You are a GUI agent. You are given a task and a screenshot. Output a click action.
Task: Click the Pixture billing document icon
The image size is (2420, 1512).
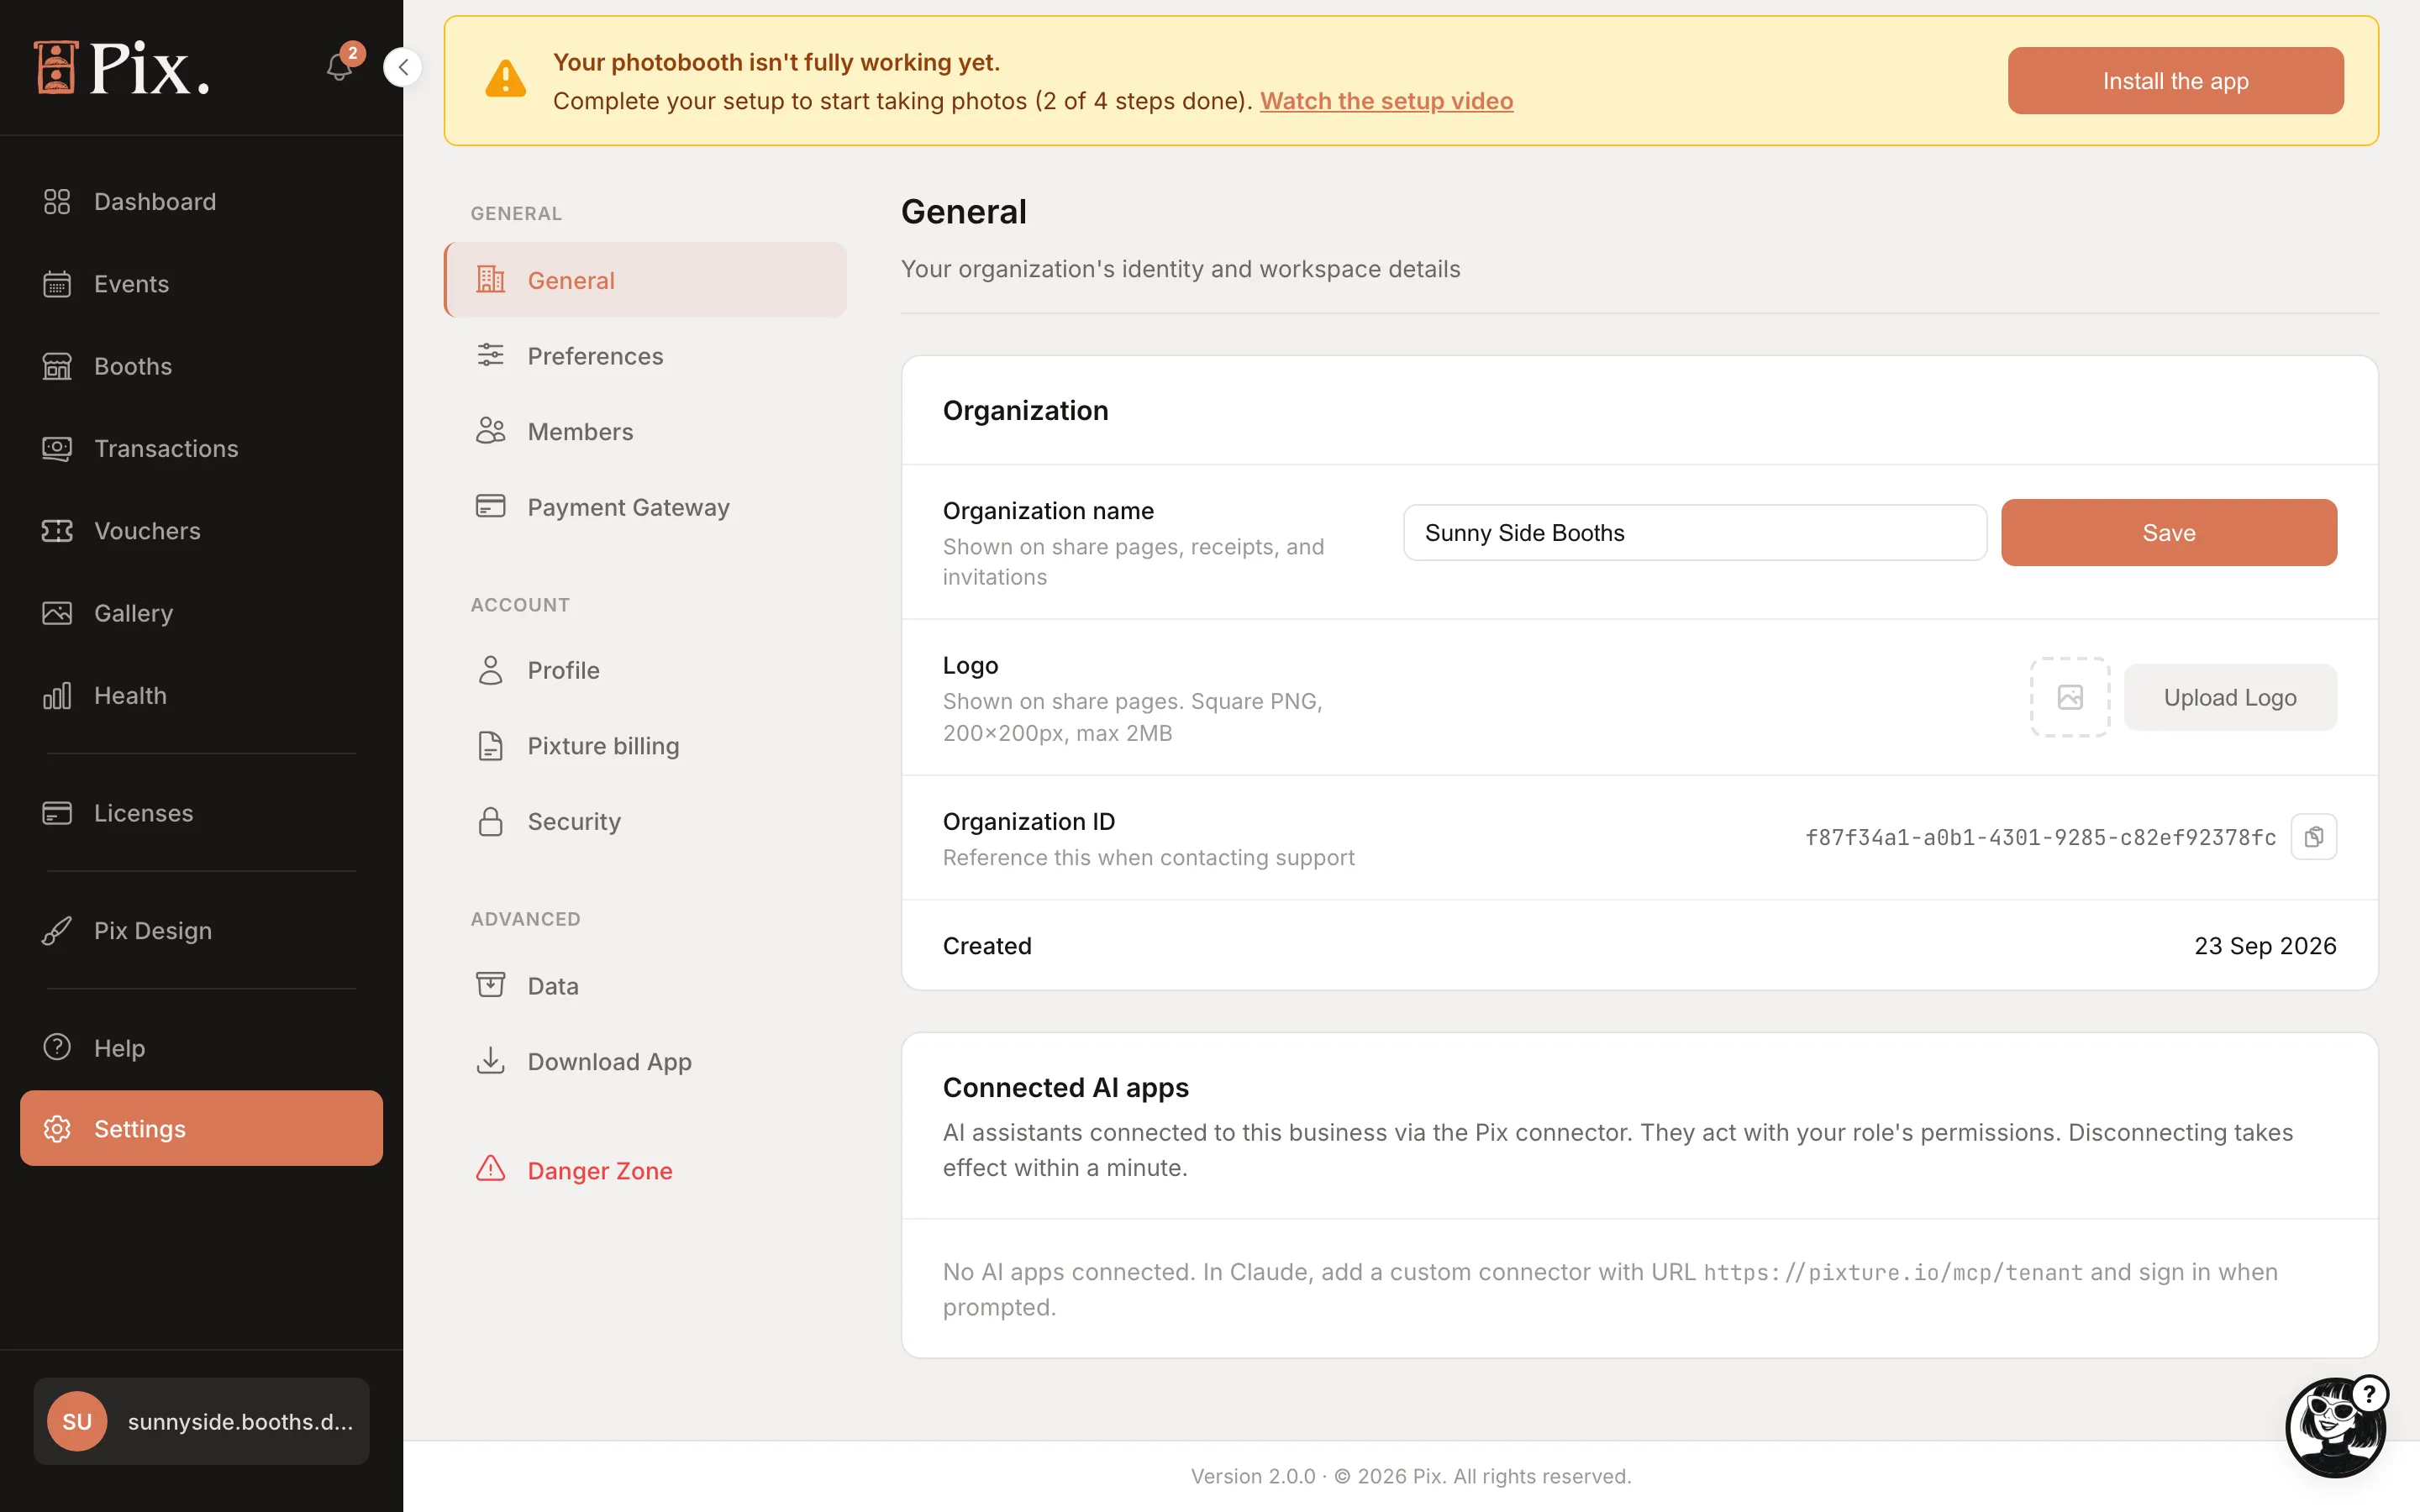490,746
